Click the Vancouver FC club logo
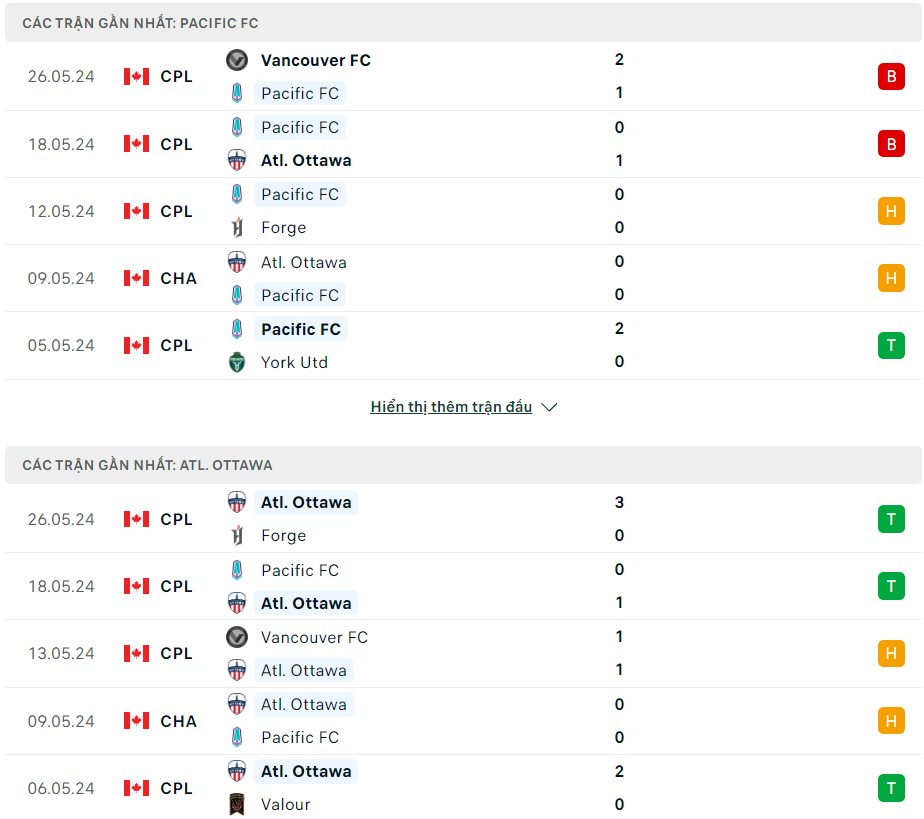This screenshot has width=924, height=819. (x=237, y=60)
